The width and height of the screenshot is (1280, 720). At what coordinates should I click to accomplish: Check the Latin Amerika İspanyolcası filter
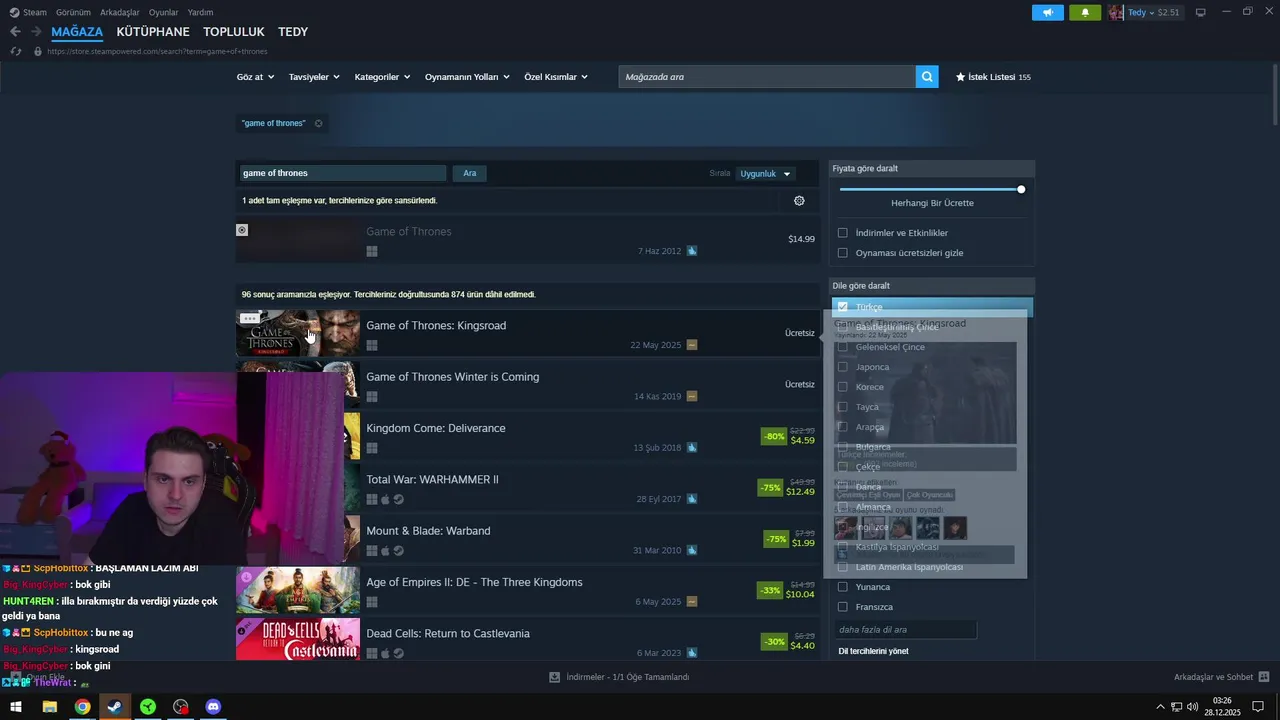[842, 567]
